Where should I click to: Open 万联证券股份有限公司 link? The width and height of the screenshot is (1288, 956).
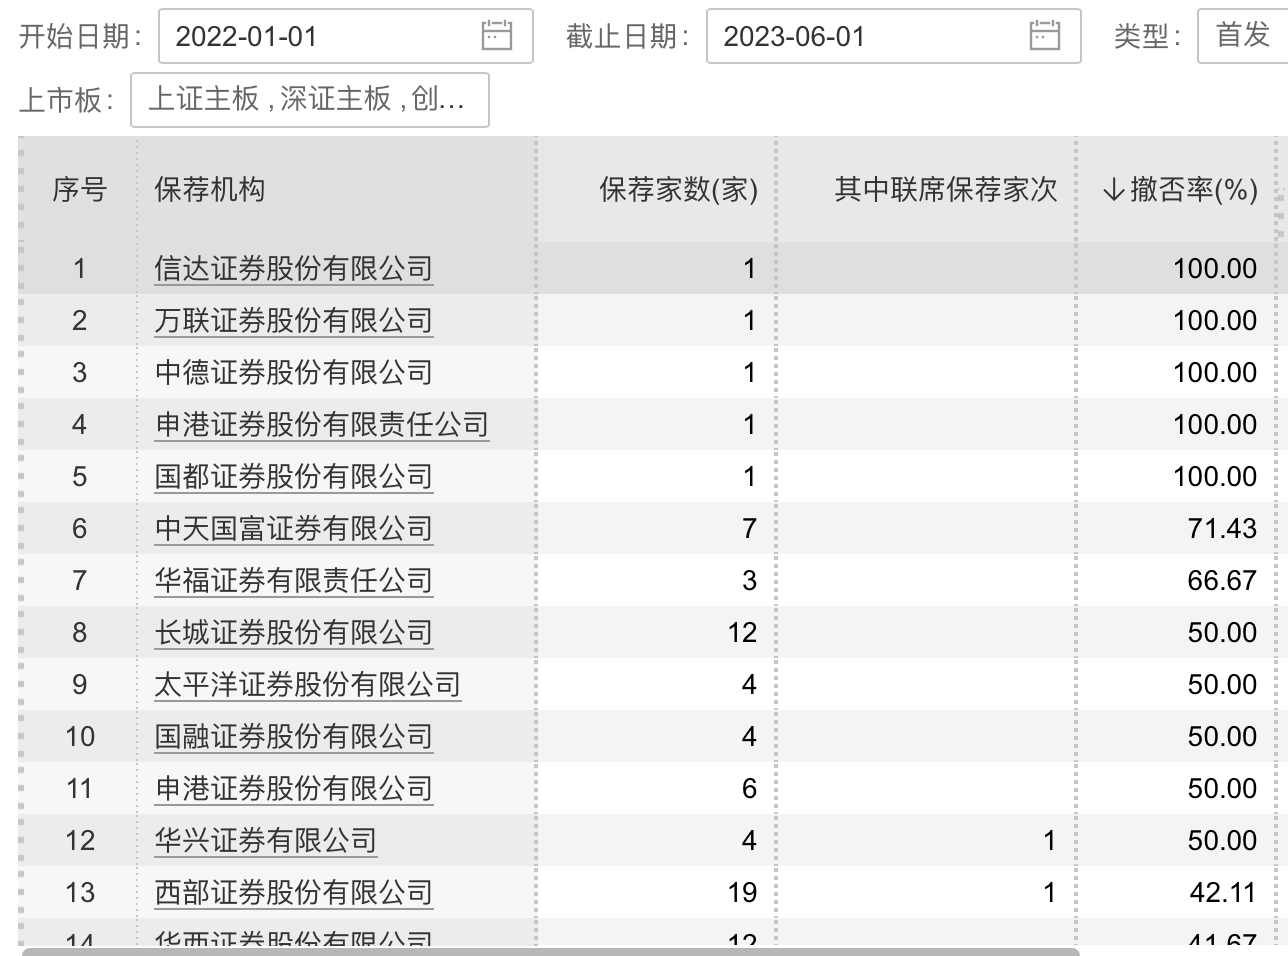293,320
